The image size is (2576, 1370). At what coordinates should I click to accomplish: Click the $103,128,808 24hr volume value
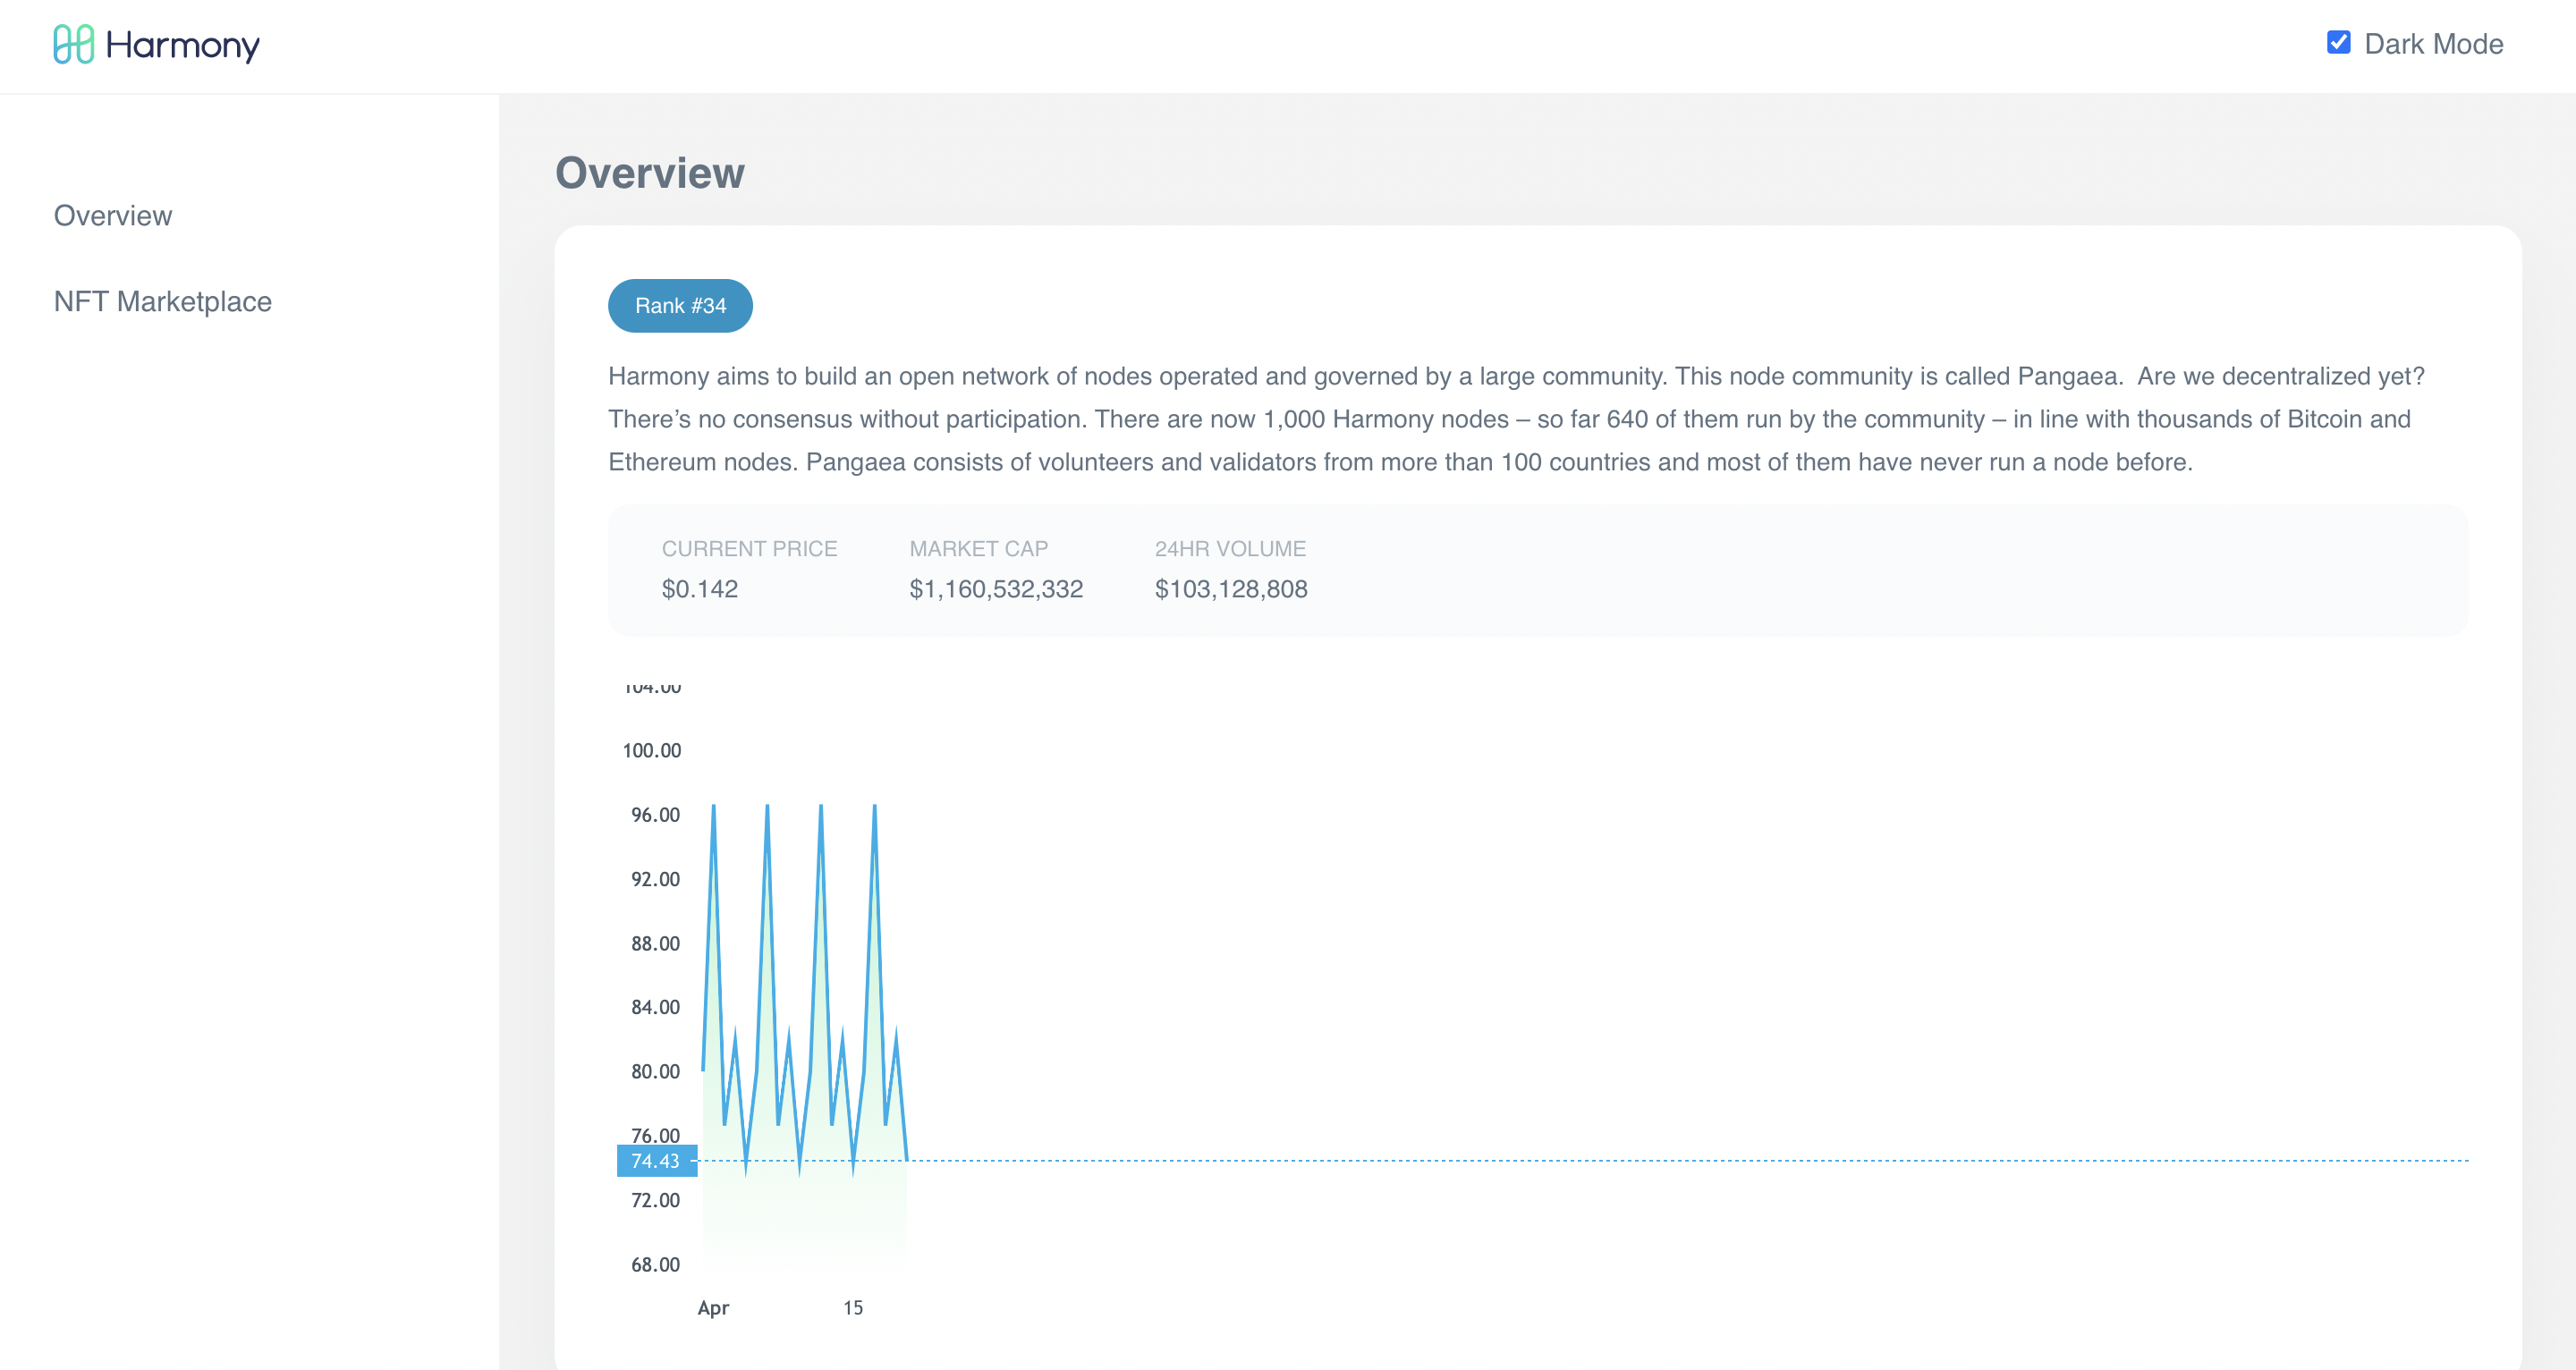1230,588
